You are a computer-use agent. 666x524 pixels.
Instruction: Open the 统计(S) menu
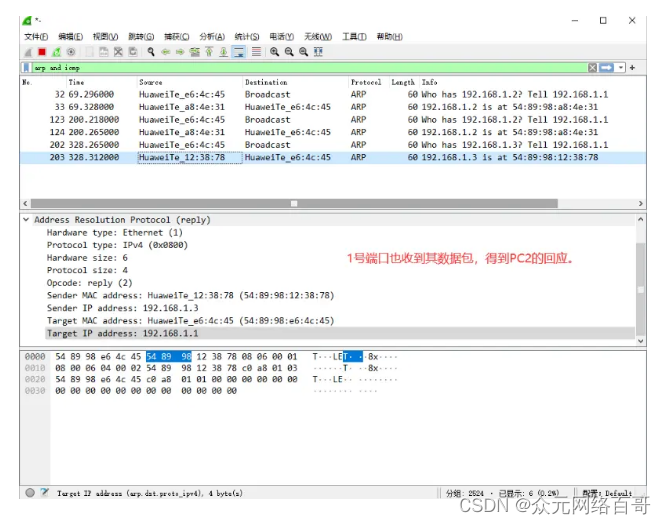(x=247, y=37)
